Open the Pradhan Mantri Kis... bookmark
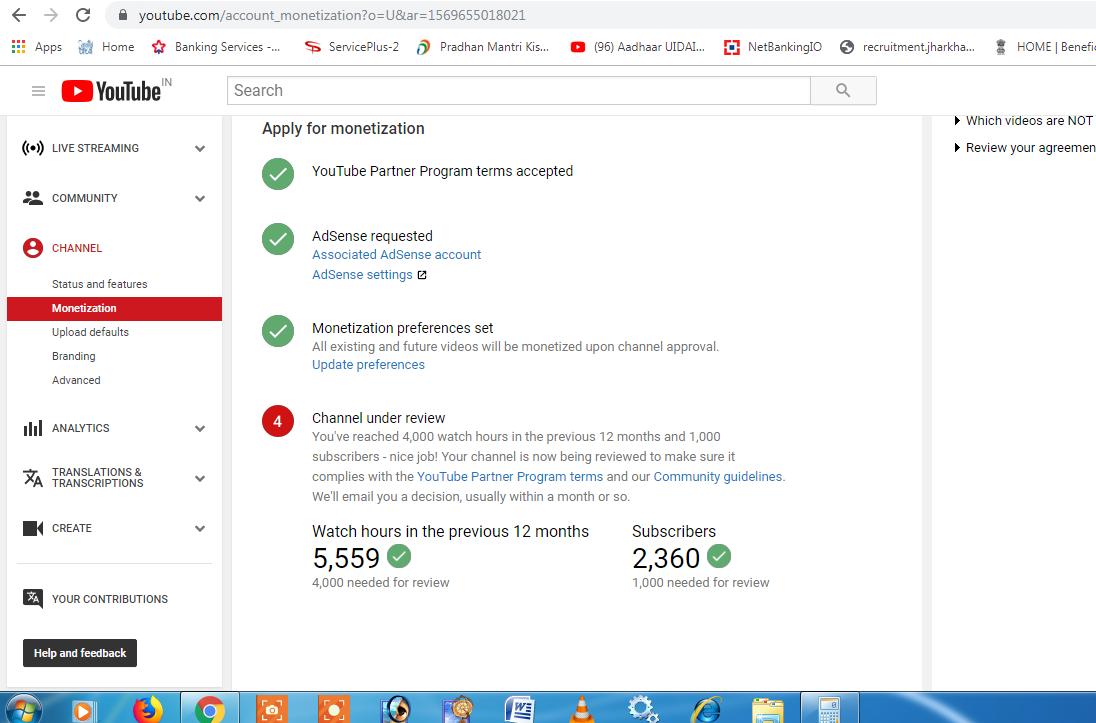The height and width of the screenshot is (723, 1096). tap(482, 47)
